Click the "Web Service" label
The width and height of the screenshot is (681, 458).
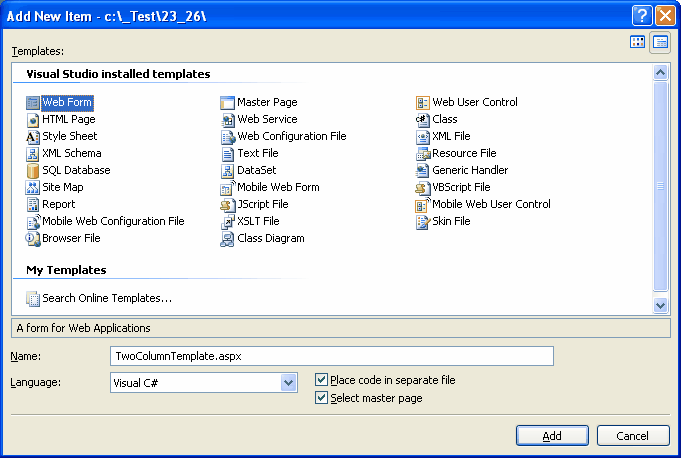point(267,119)
